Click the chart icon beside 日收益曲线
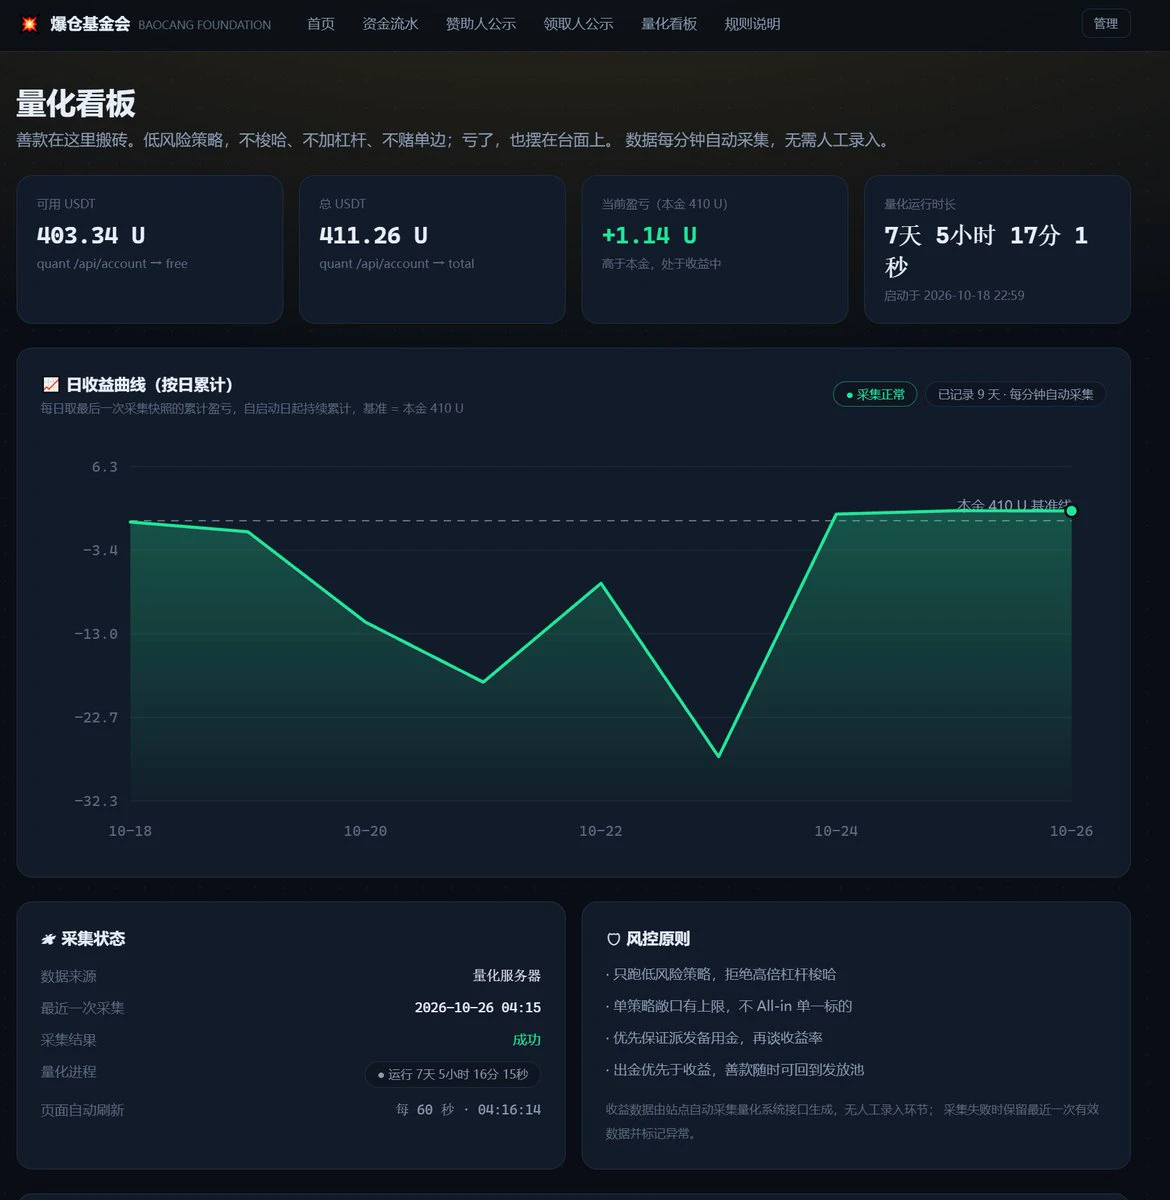Image resolution: width=1170 pixels, height=1200 pixels. pos(51,385)
